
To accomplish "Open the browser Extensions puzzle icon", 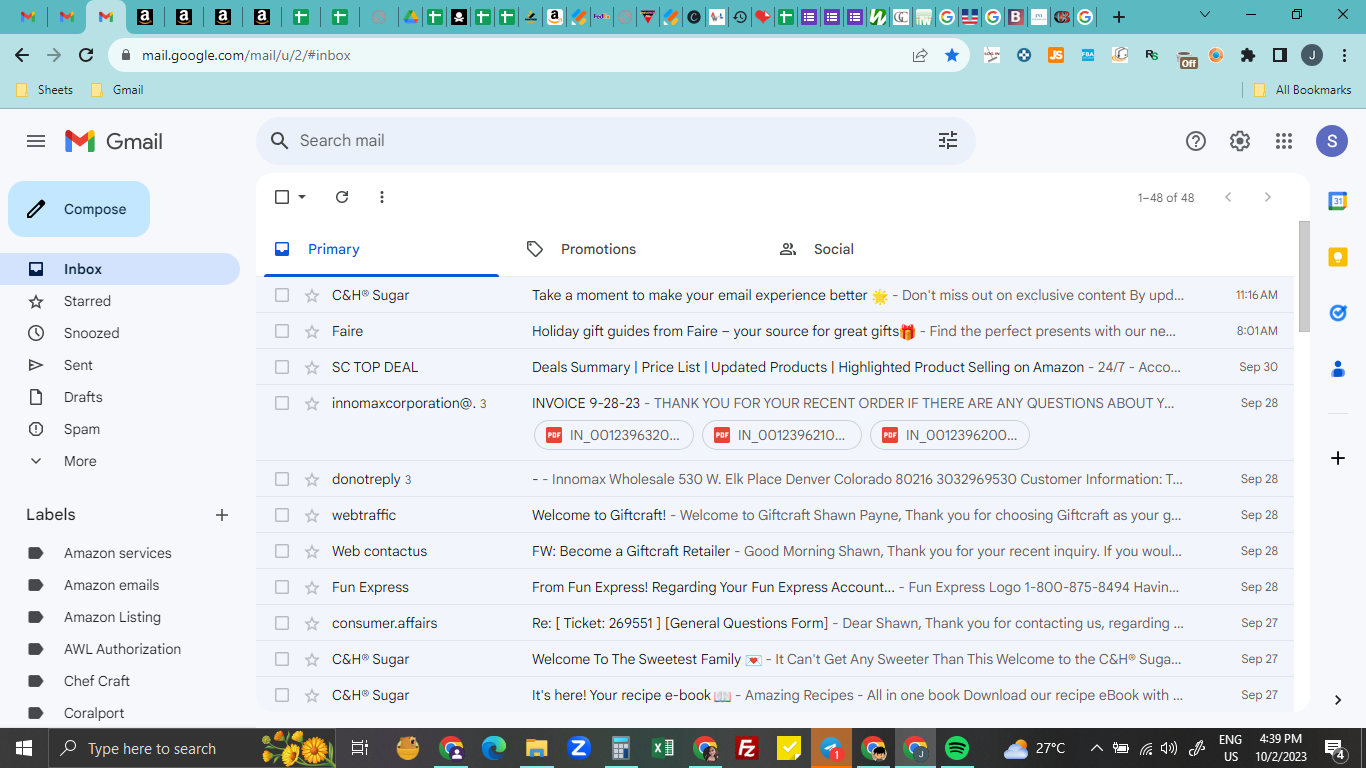I will click(x=1248, y=55).
